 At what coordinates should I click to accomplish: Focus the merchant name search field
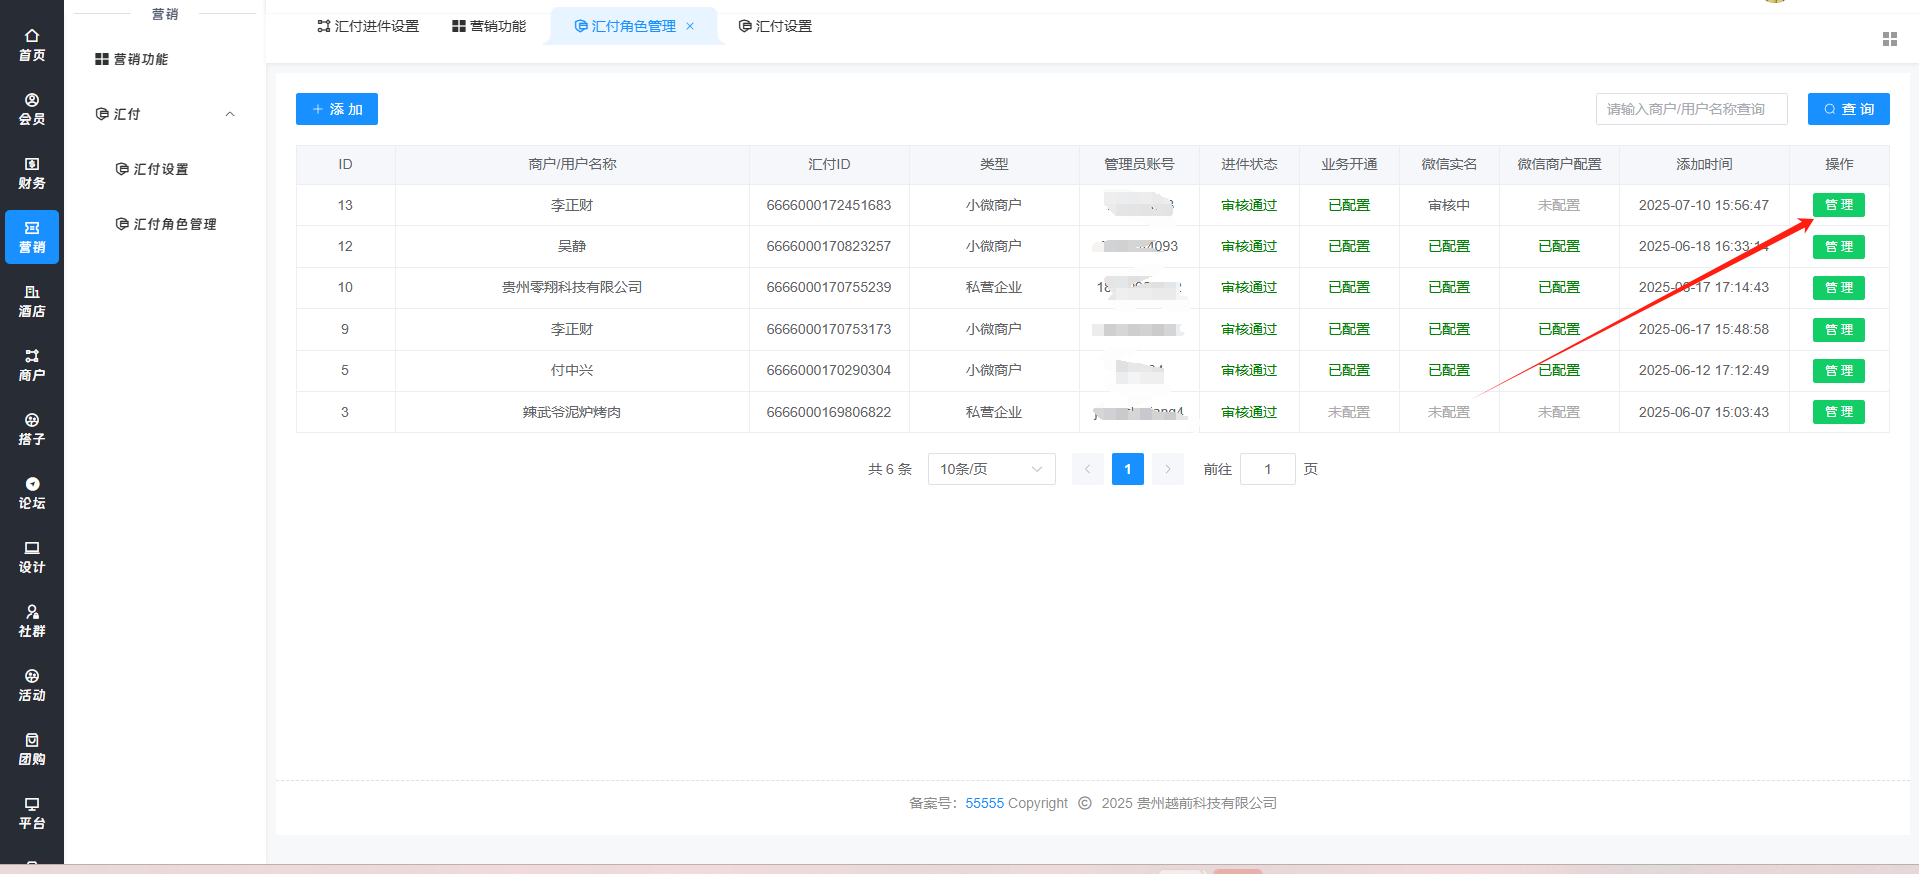(1691, 109)
